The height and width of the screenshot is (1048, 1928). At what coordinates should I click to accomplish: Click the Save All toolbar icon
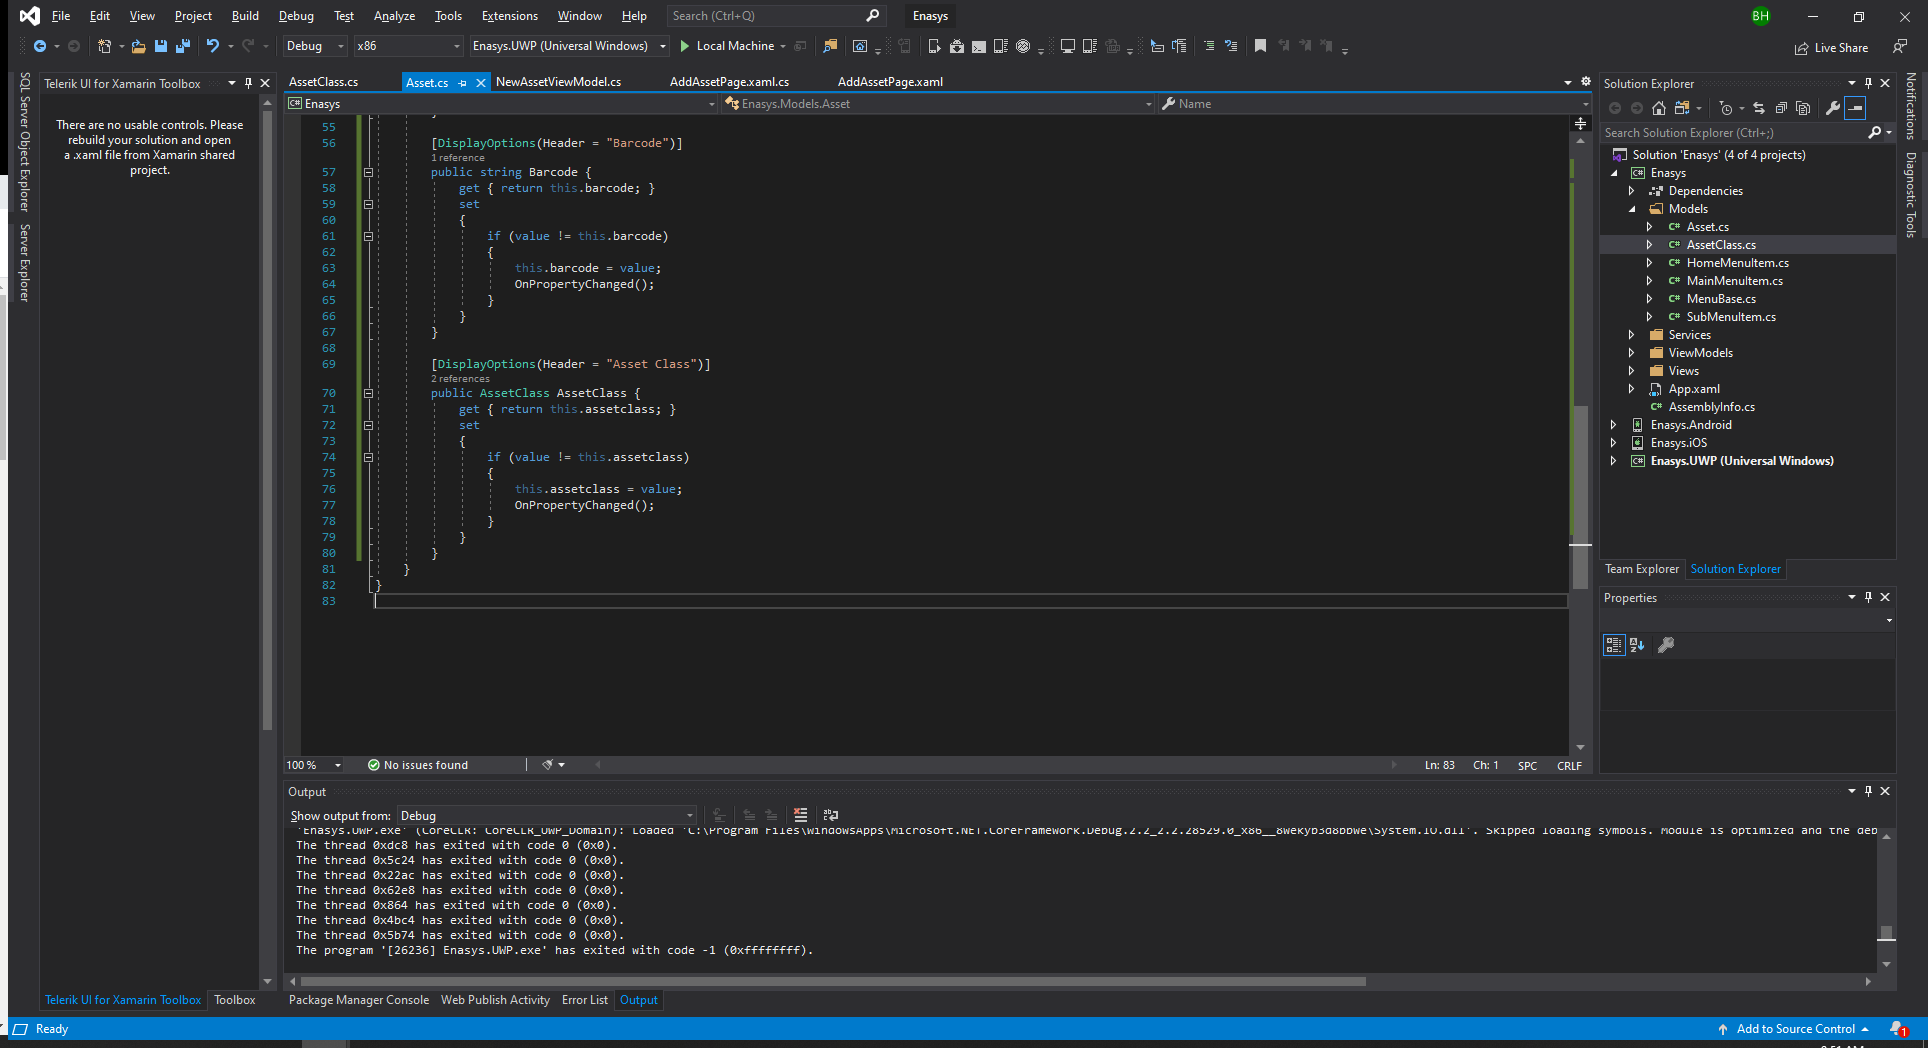(x=182, y=46)
